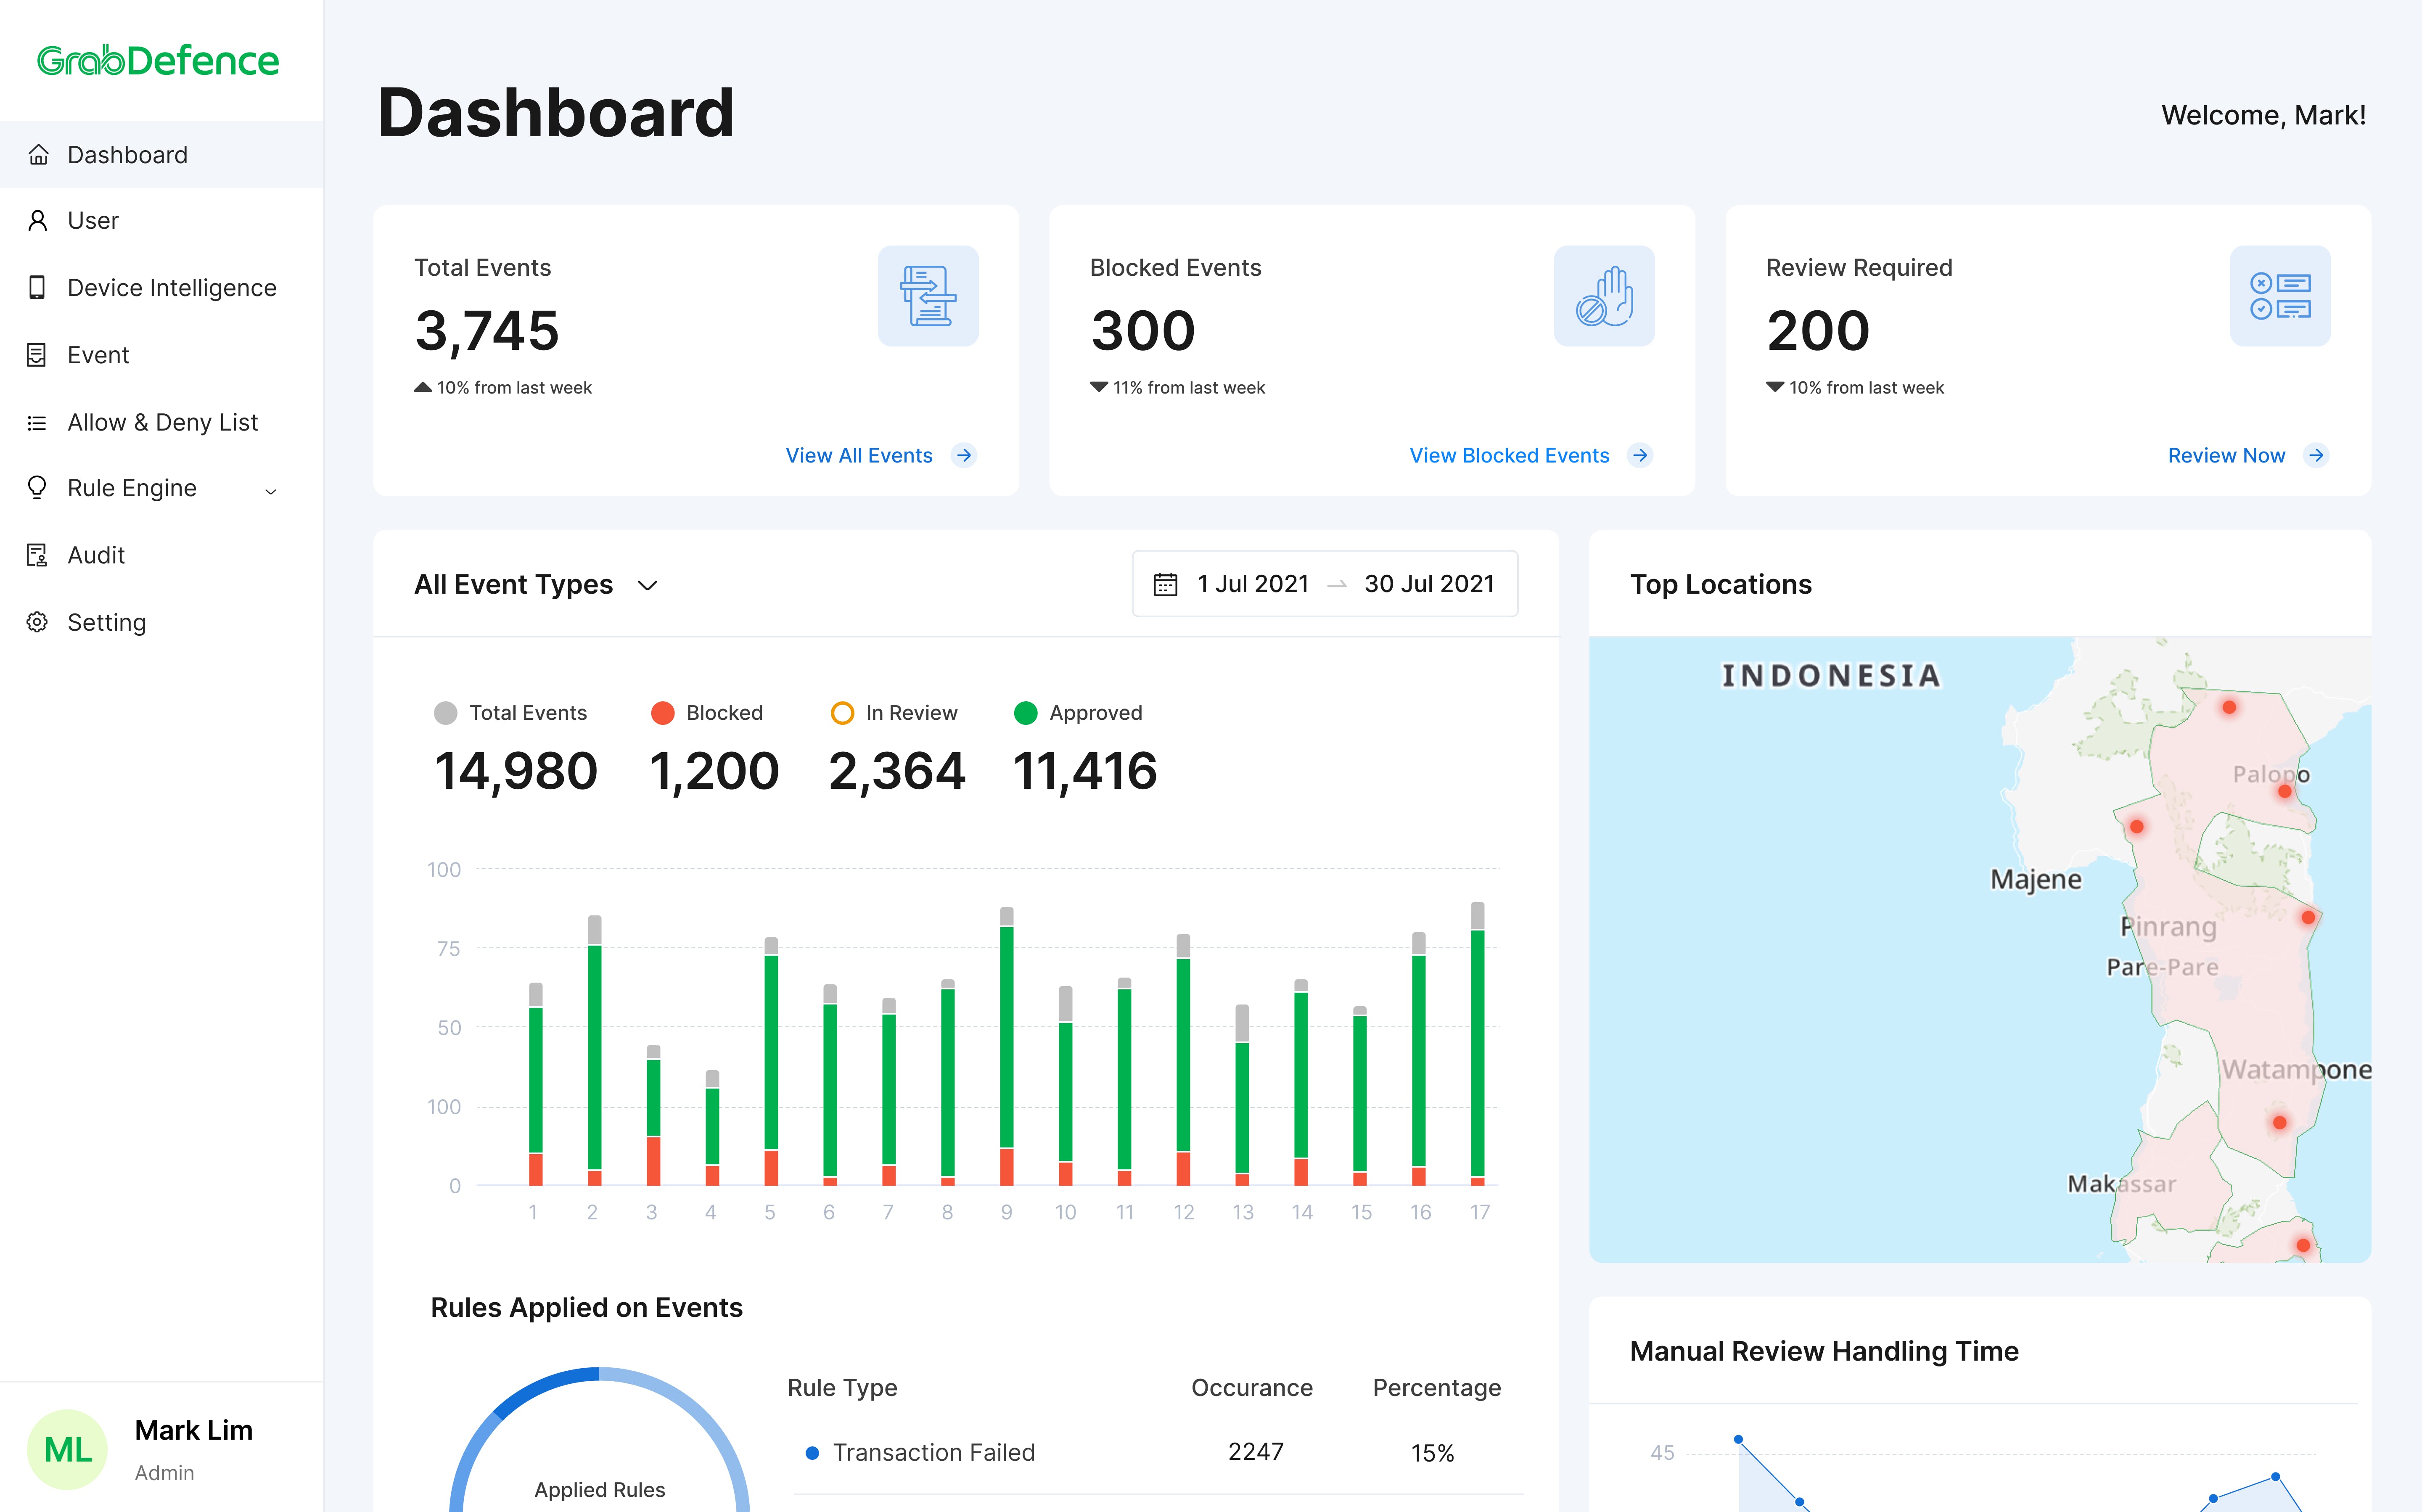The image size is (2422, 1512).
Task: Open the Setting page
Action: click(161, 622)
